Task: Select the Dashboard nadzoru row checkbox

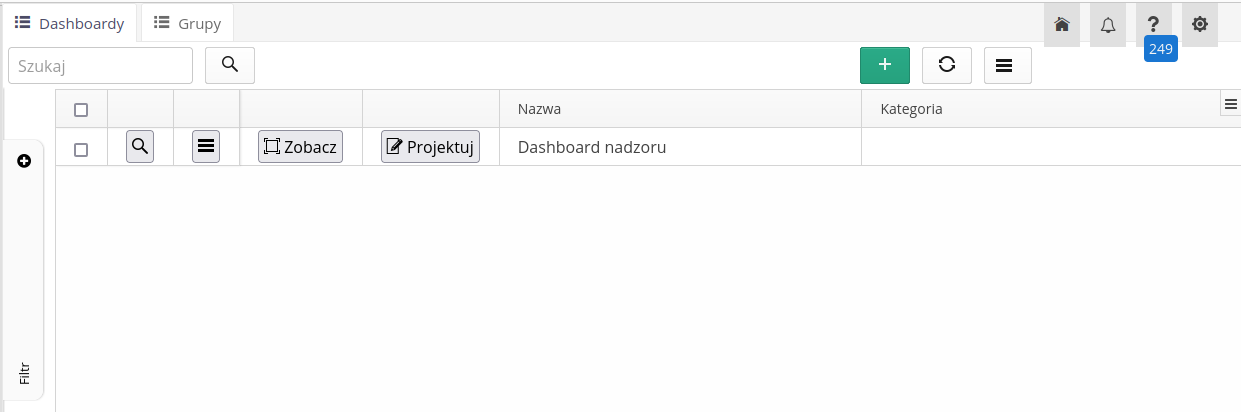Action: point(82,149)
